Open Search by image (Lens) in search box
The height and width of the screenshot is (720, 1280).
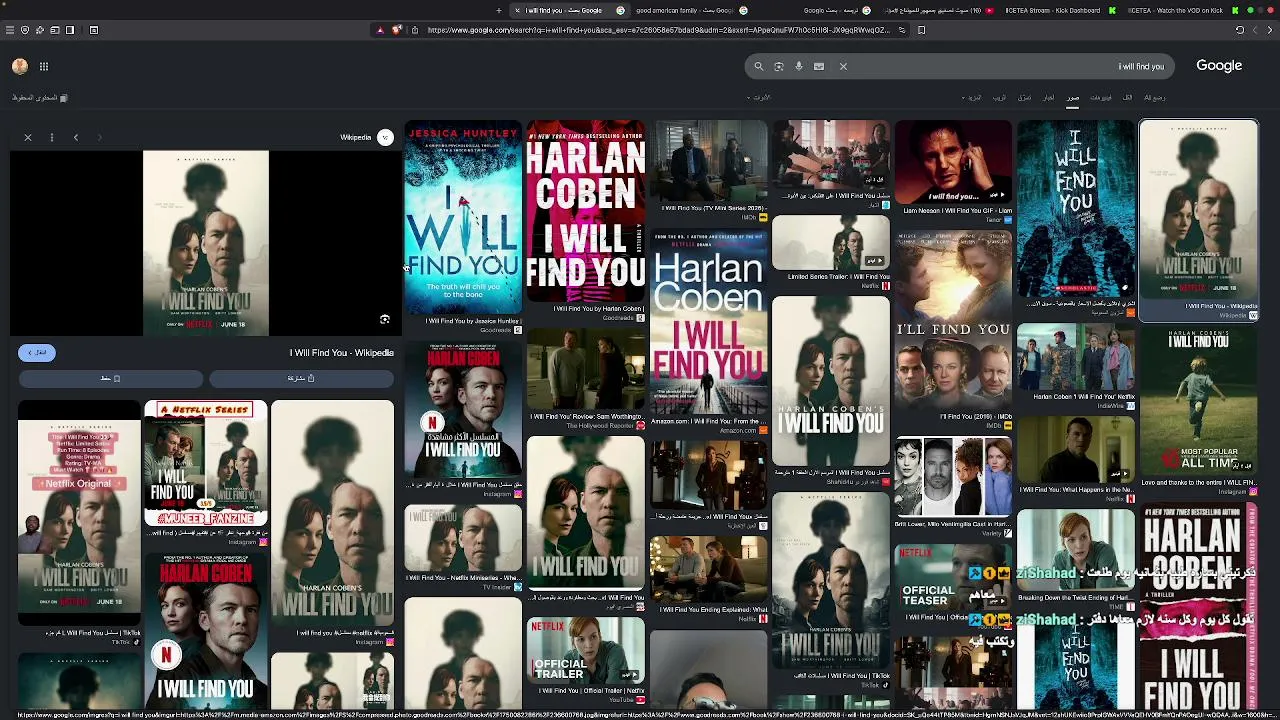[x=779, y=66]
